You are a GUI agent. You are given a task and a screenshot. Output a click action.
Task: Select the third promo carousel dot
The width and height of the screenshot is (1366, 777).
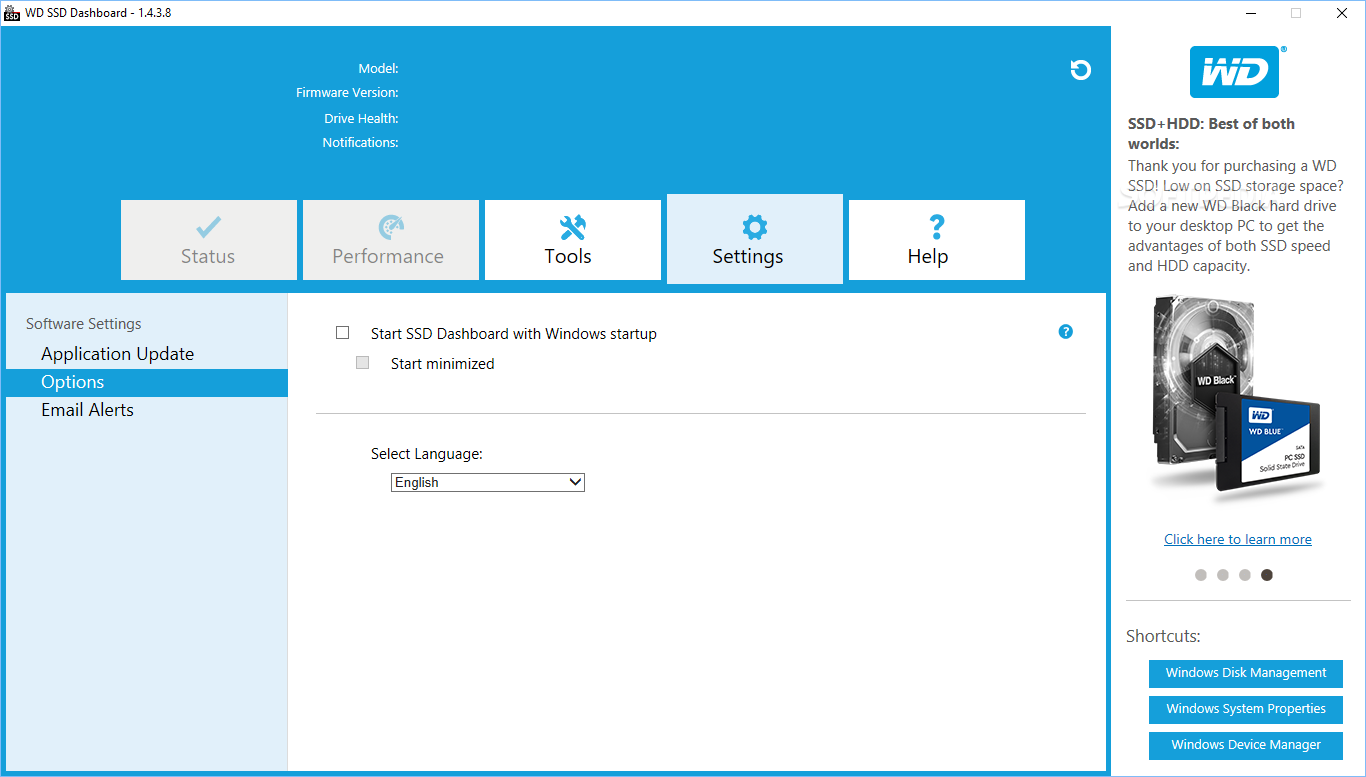1245,575
